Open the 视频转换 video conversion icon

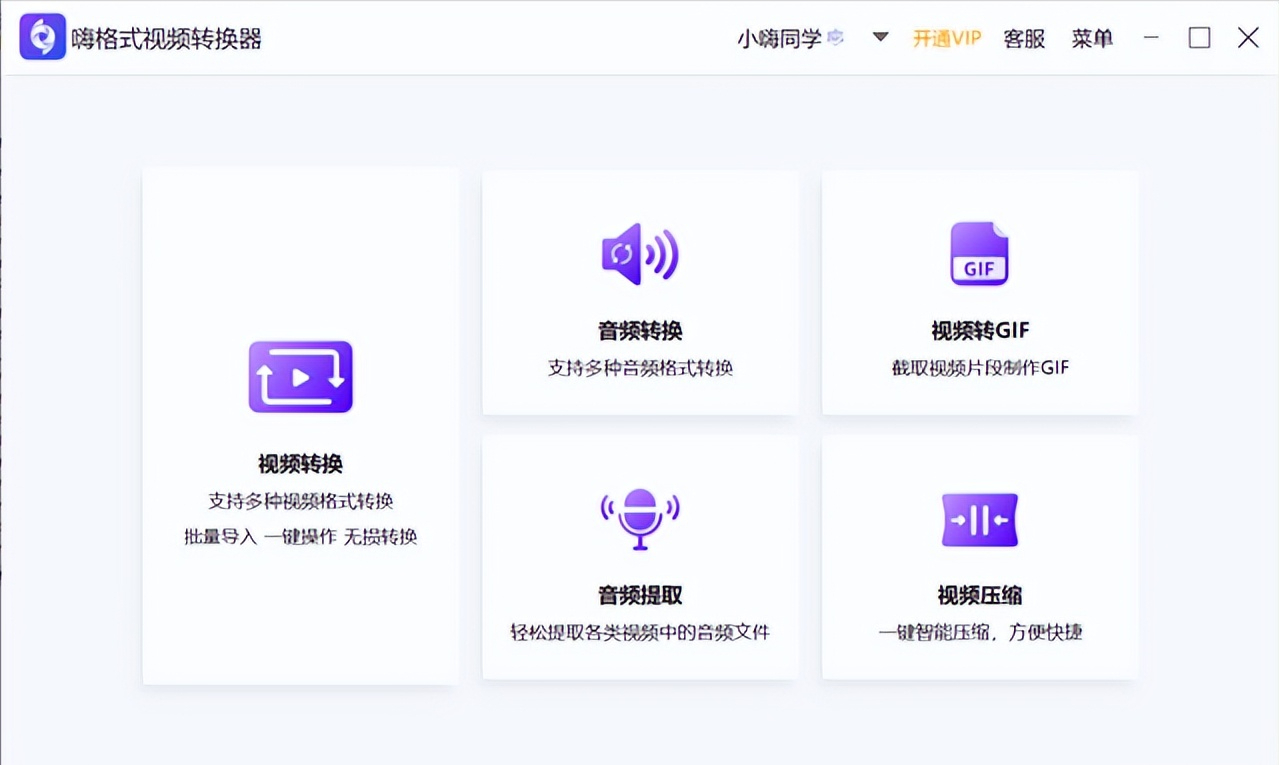tap(300, 377)
